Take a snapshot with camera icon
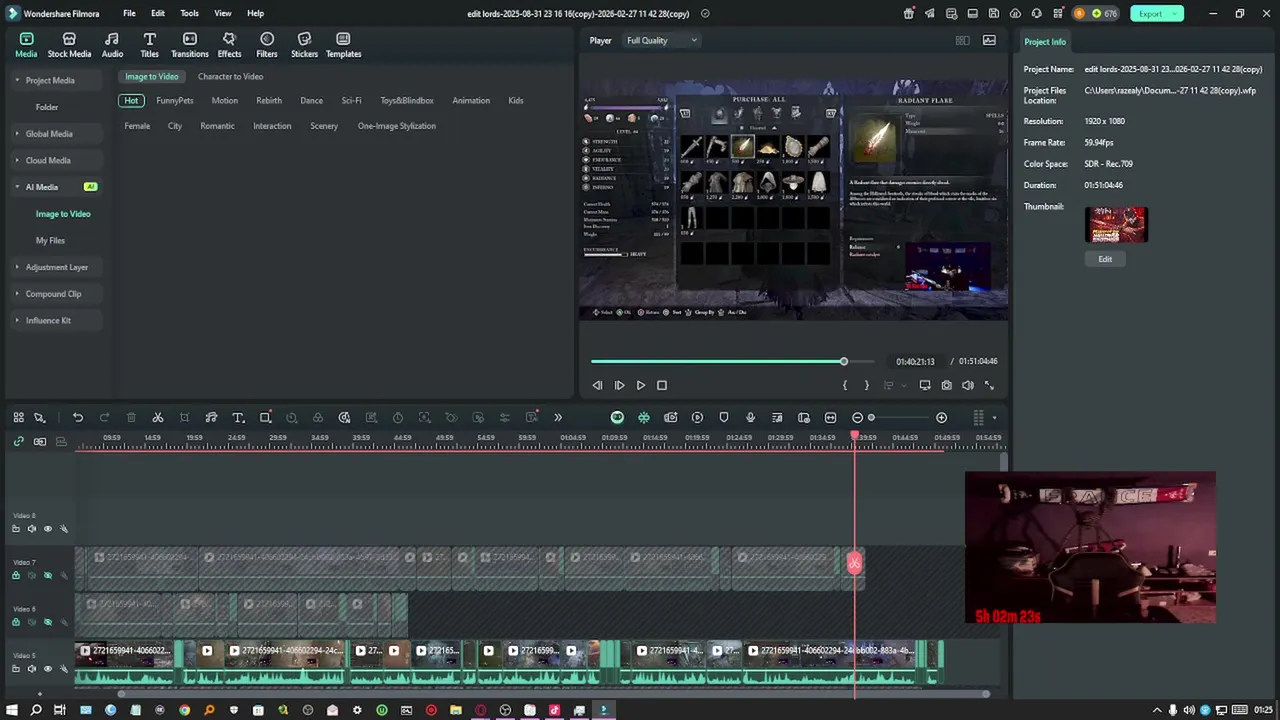 click(x=946, y=385)
